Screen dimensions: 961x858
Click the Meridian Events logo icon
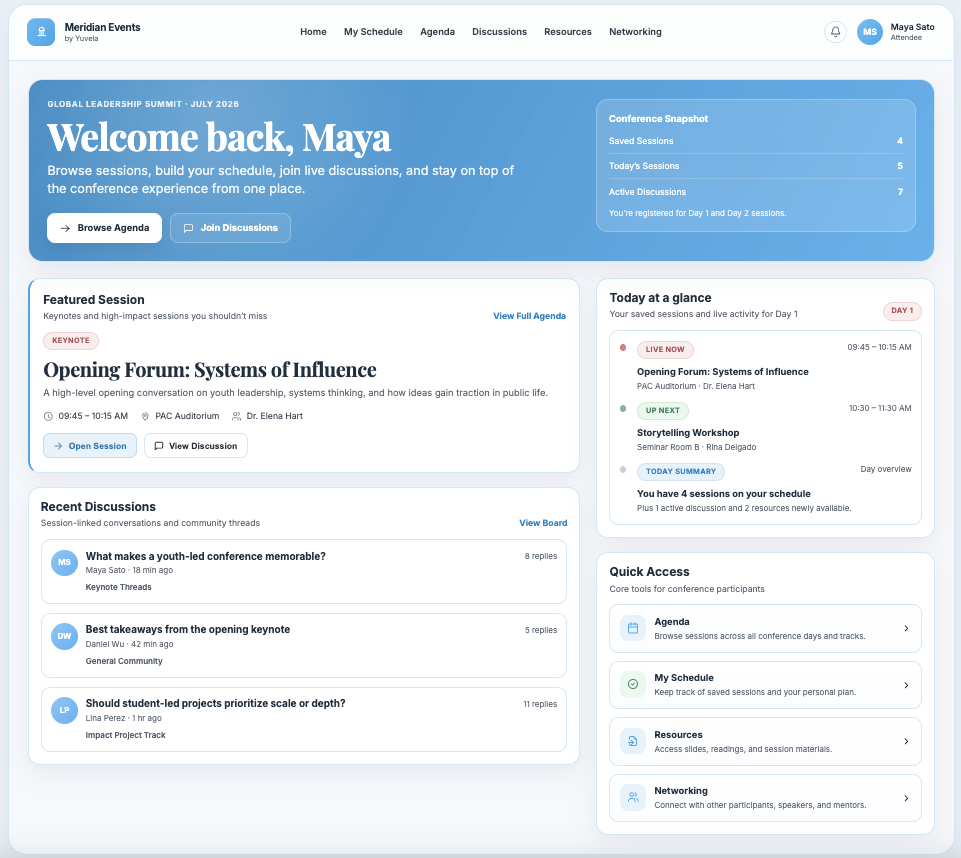point(40,32)
